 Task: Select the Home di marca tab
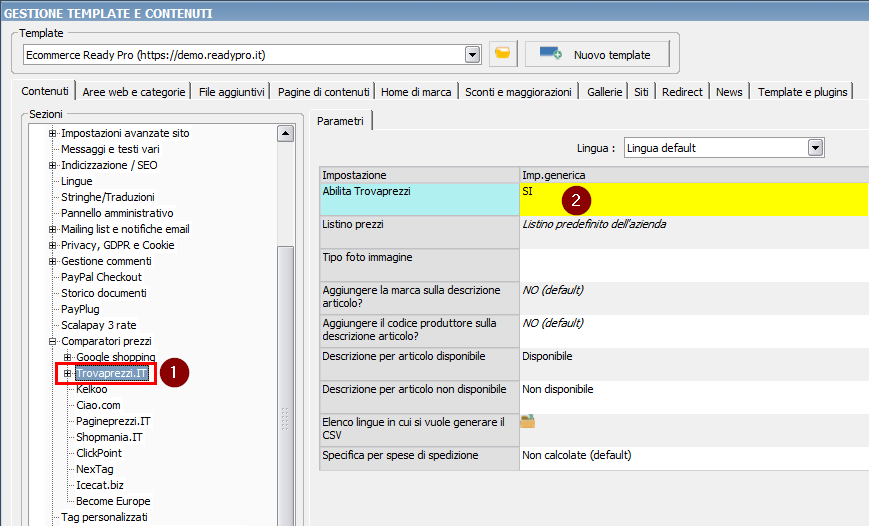pos(416,92)
